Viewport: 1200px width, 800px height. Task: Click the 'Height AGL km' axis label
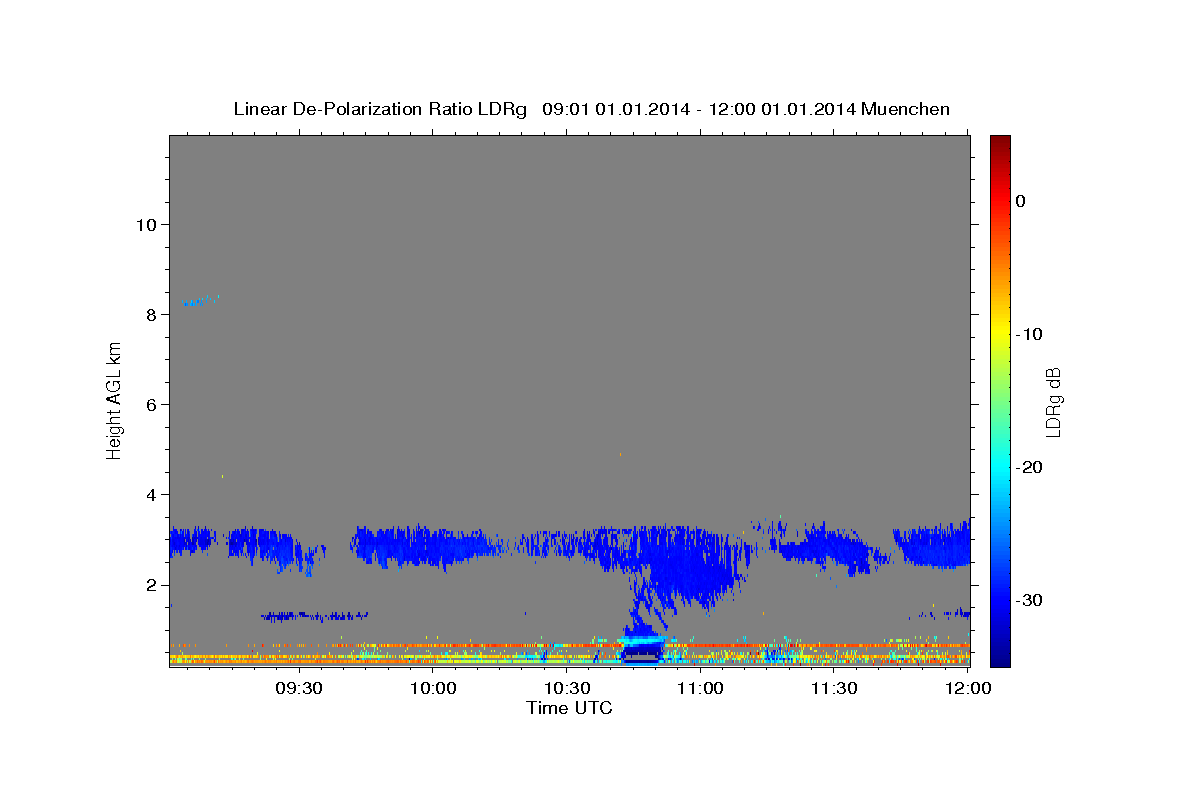click(x=114, y=400)
